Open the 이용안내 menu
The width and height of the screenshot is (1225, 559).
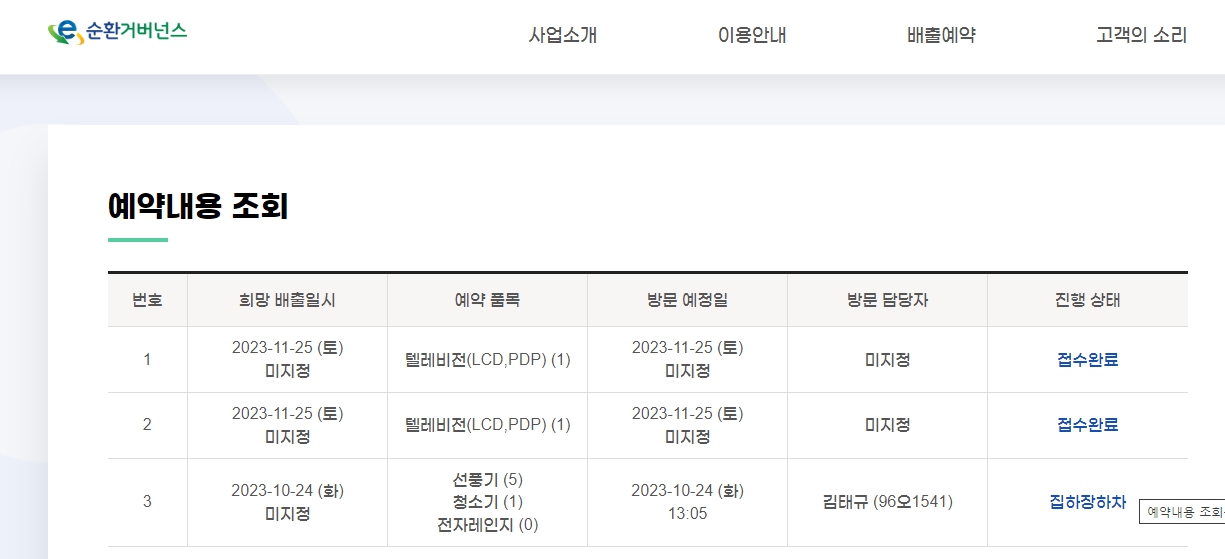click(x=752, y=36)
